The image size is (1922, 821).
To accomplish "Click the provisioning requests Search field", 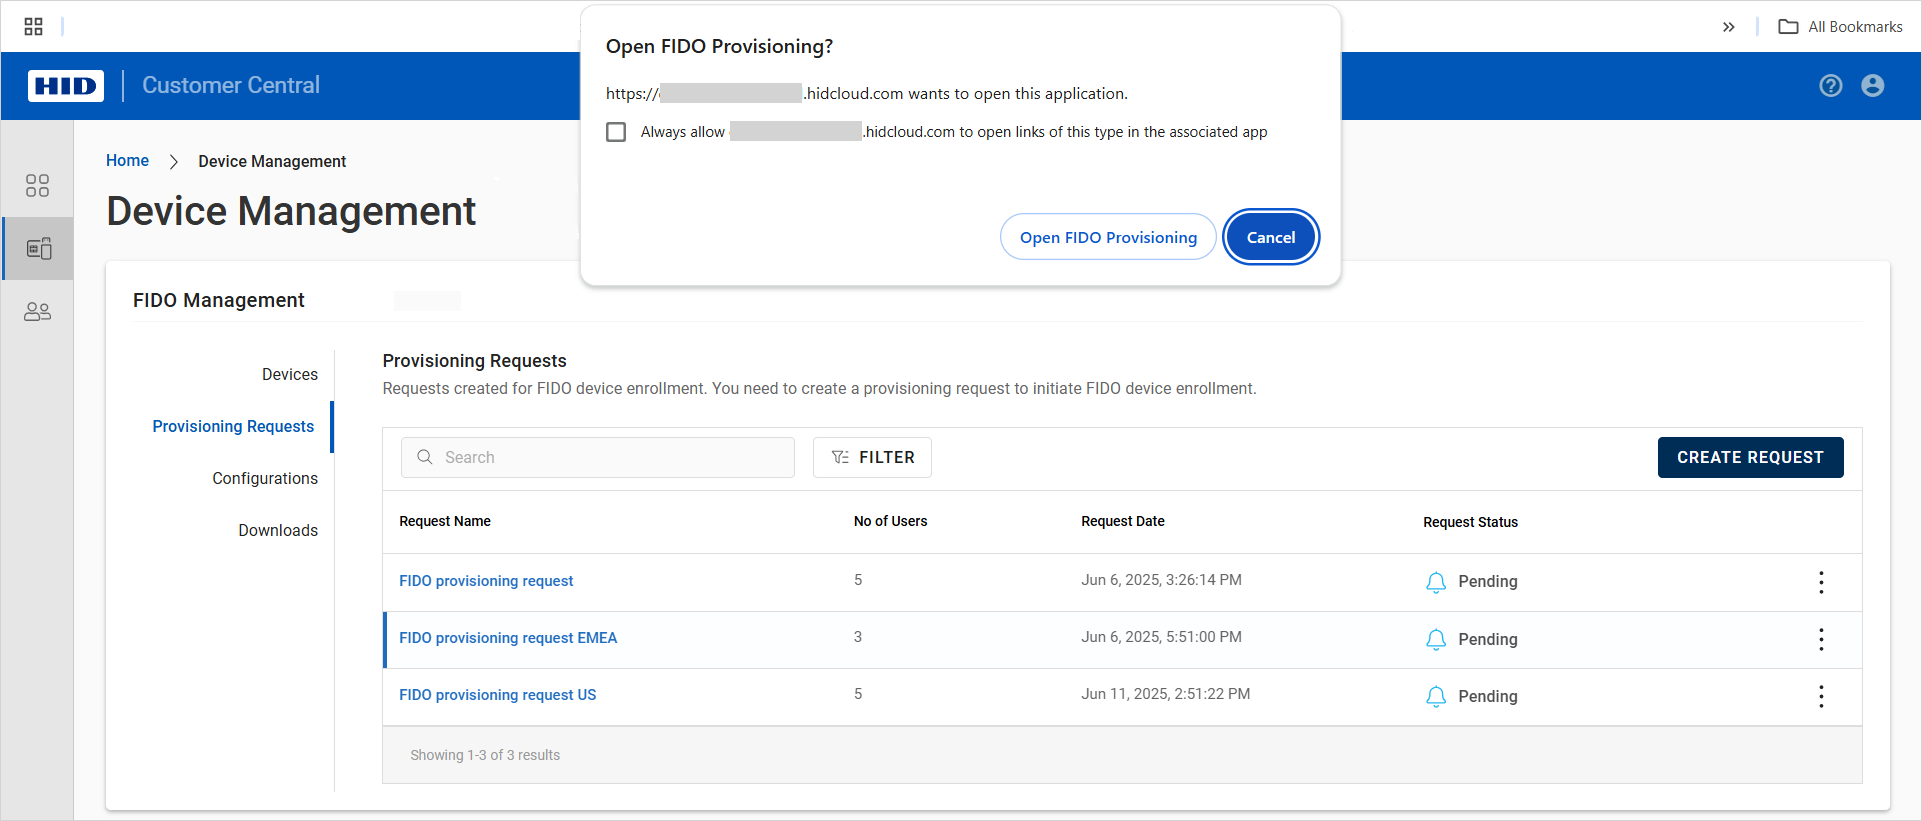I will (x=598, y=458).
